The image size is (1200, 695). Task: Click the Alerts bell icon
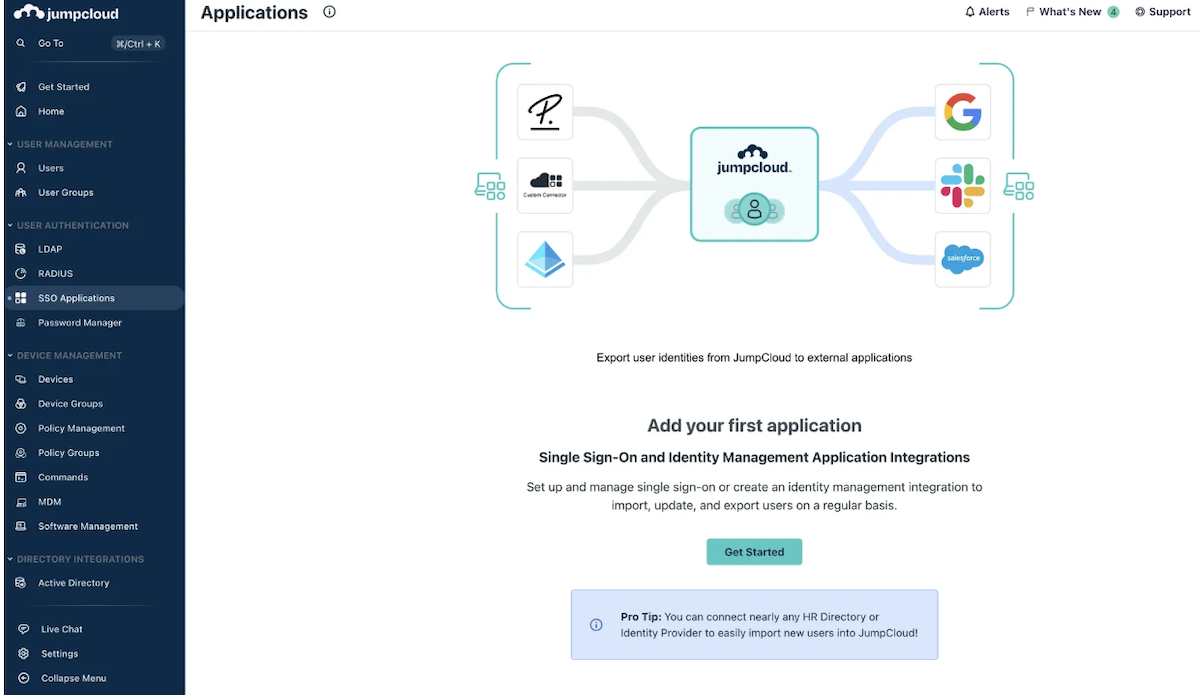(x=987, y=11)
